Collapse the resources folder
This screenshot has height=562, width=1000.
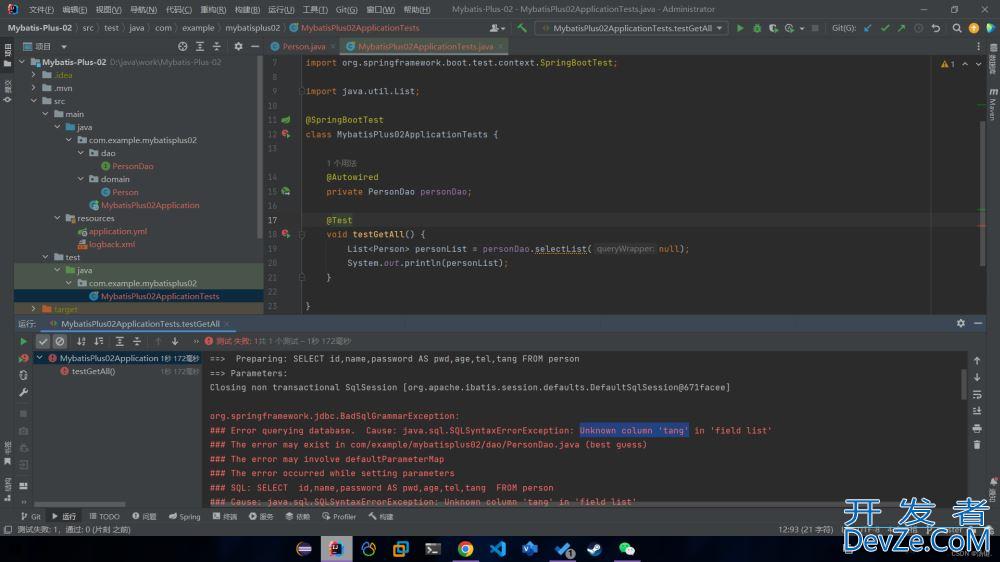click(57, 218)
